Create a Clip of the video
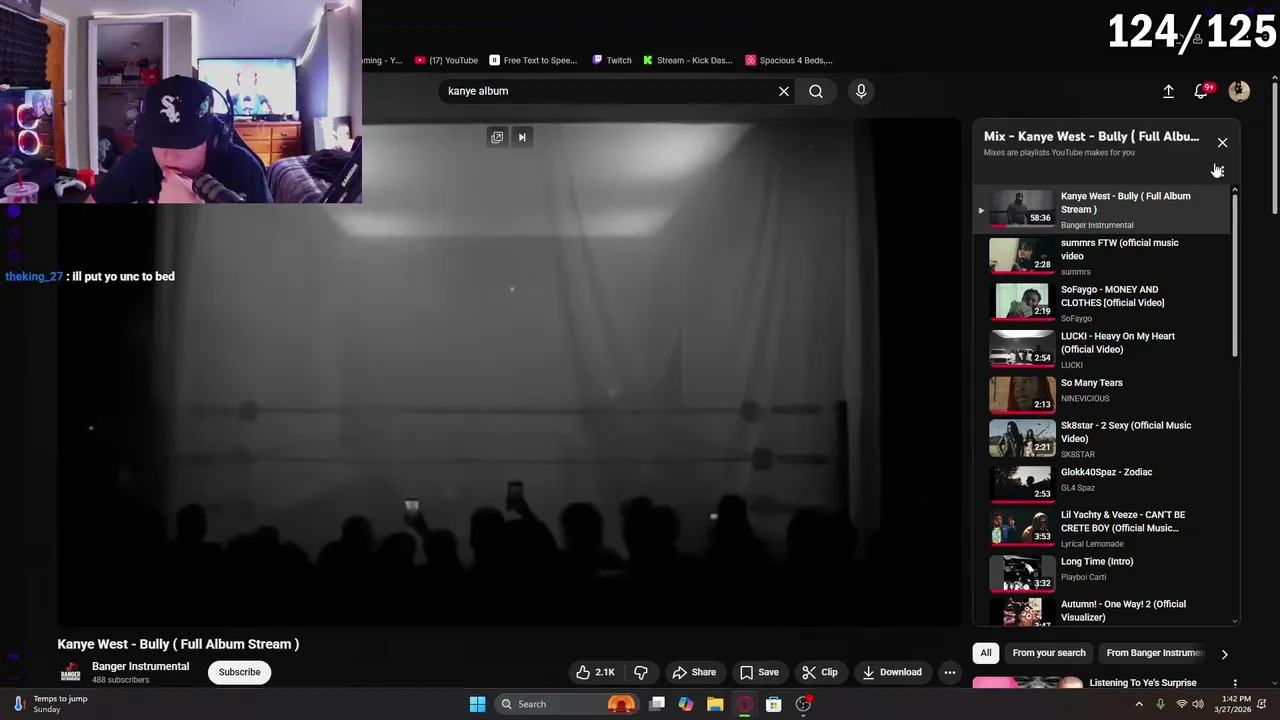 point(820,672)
